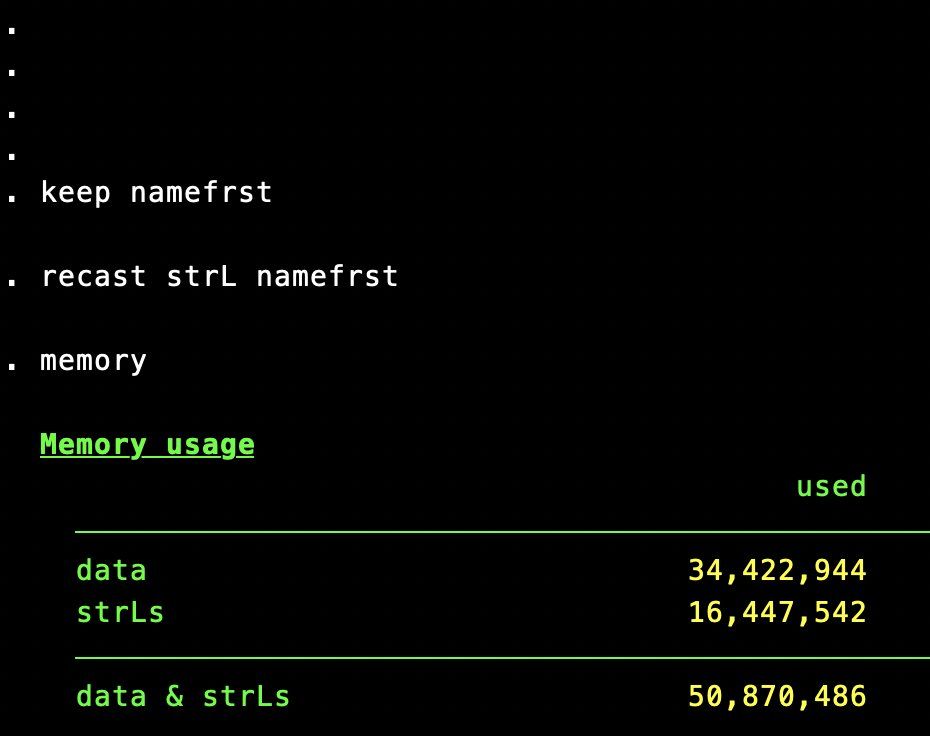
Task: Click the separator line under used header
Action: click(x=500, y=533)
